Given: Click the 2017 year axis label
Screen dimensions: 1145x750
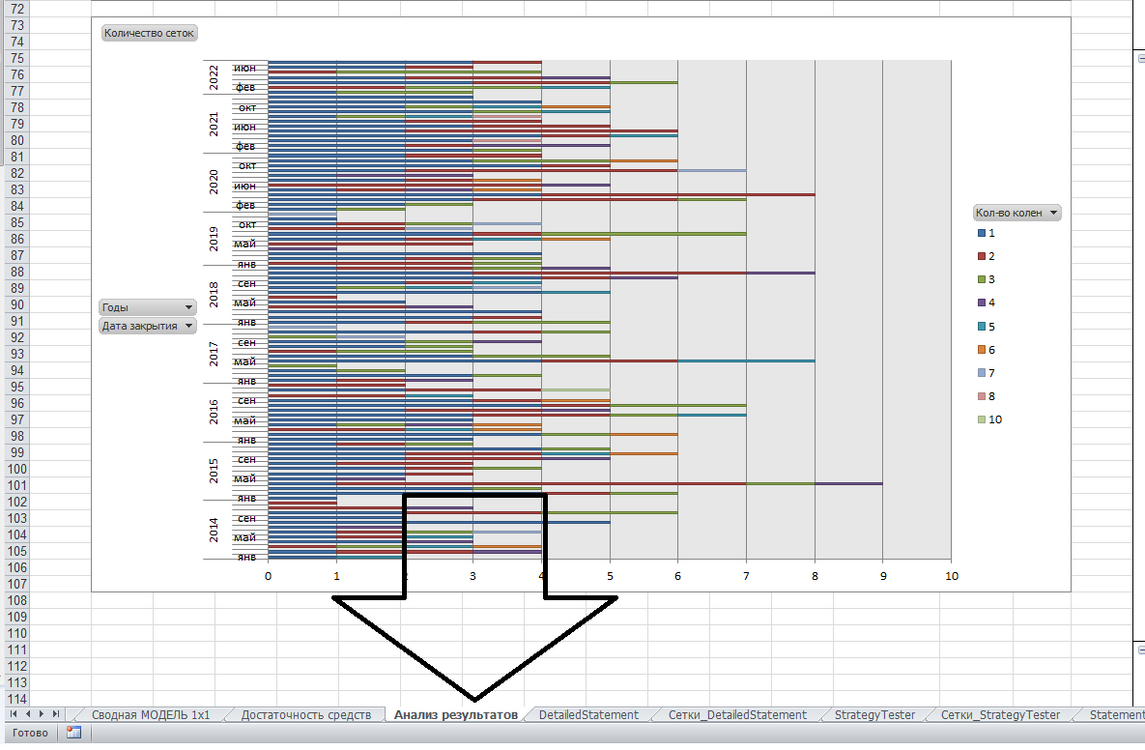Looking at the screenshot, I should pyautogui.click(x=214, y=353).
